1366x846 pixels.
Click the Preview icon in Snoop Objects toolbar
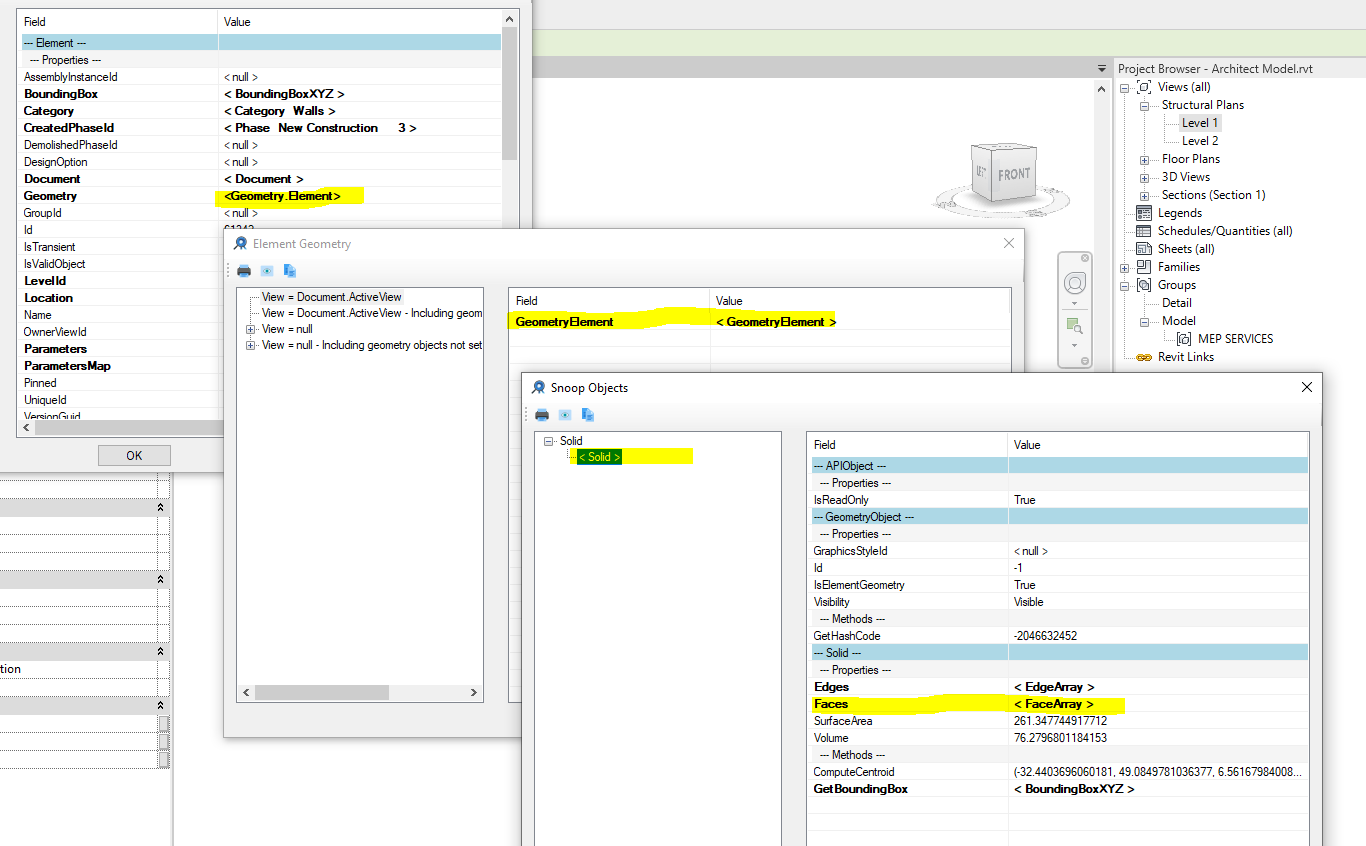click(565, 414)
